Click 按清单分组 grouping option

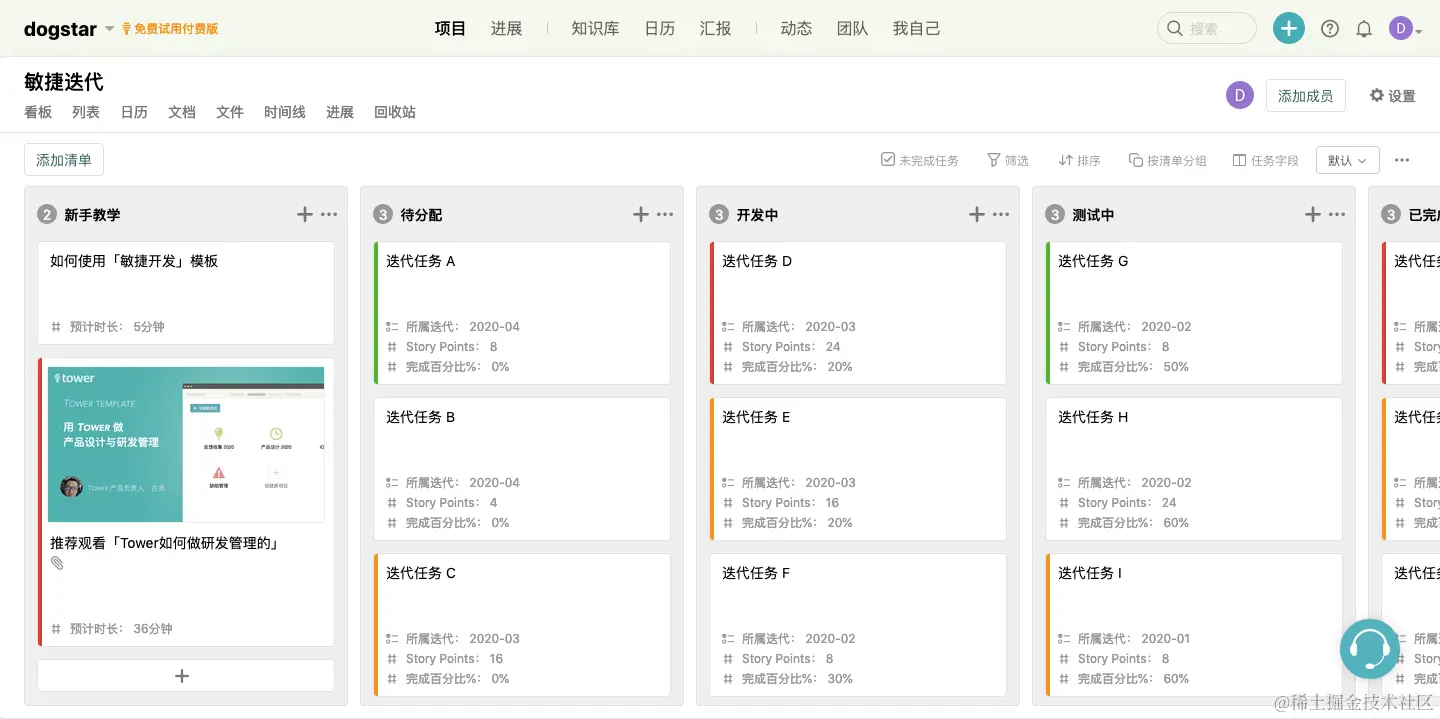click(x=1168, y=160)
